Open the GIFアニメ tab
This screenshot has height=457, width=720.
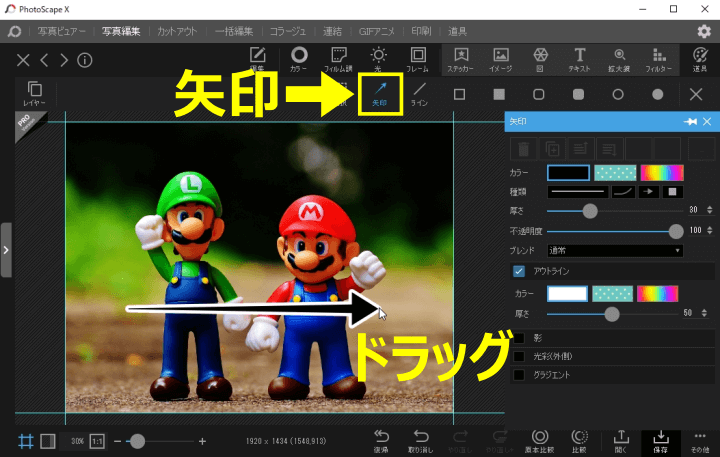tap(377, 31)
